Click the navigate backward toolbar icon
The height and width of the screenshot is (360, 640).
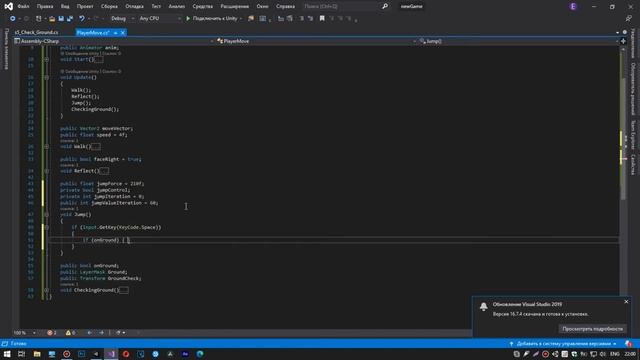point(13,18)
